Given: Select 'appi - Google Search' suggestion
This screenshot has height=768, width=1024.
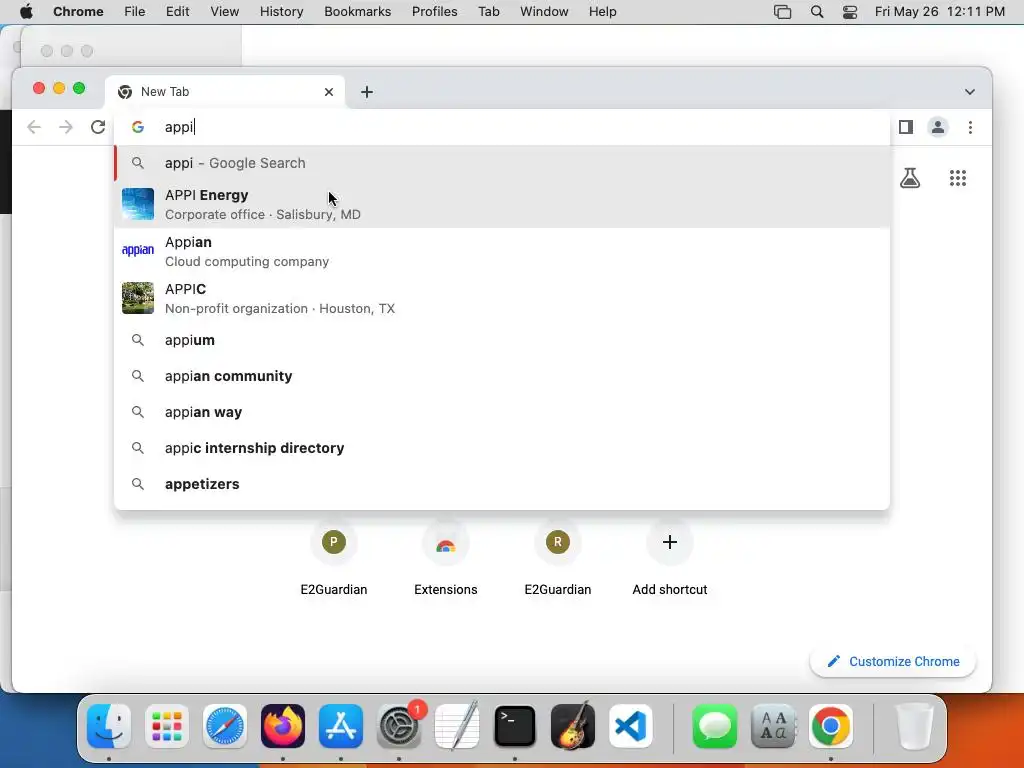Looking at the screenshot, I should click(502, 163).
